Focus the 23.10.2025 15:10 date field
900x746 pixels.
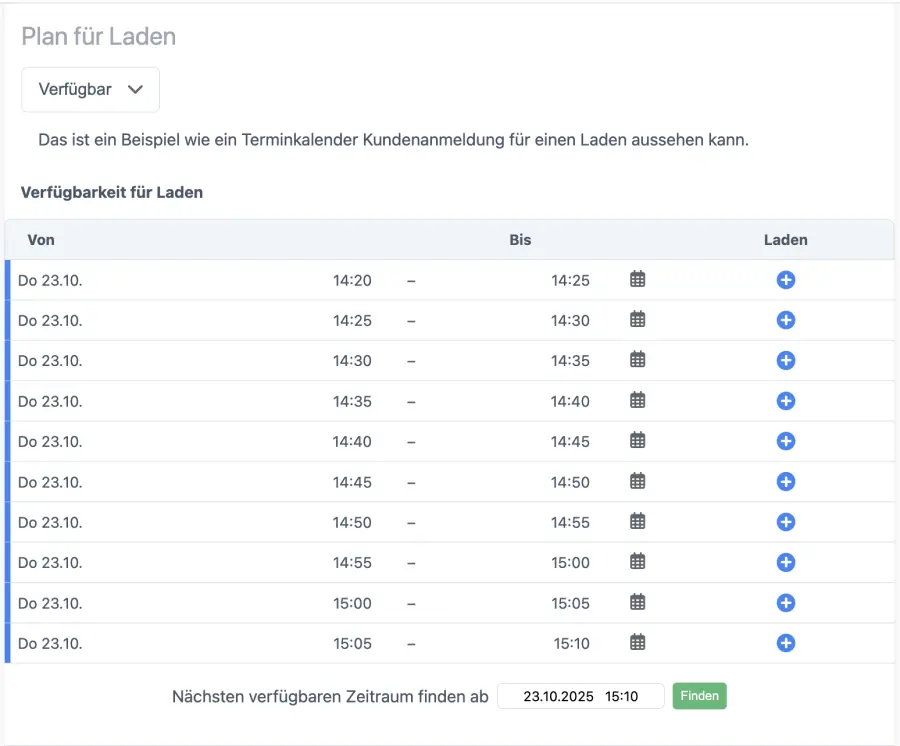point(580,696)
